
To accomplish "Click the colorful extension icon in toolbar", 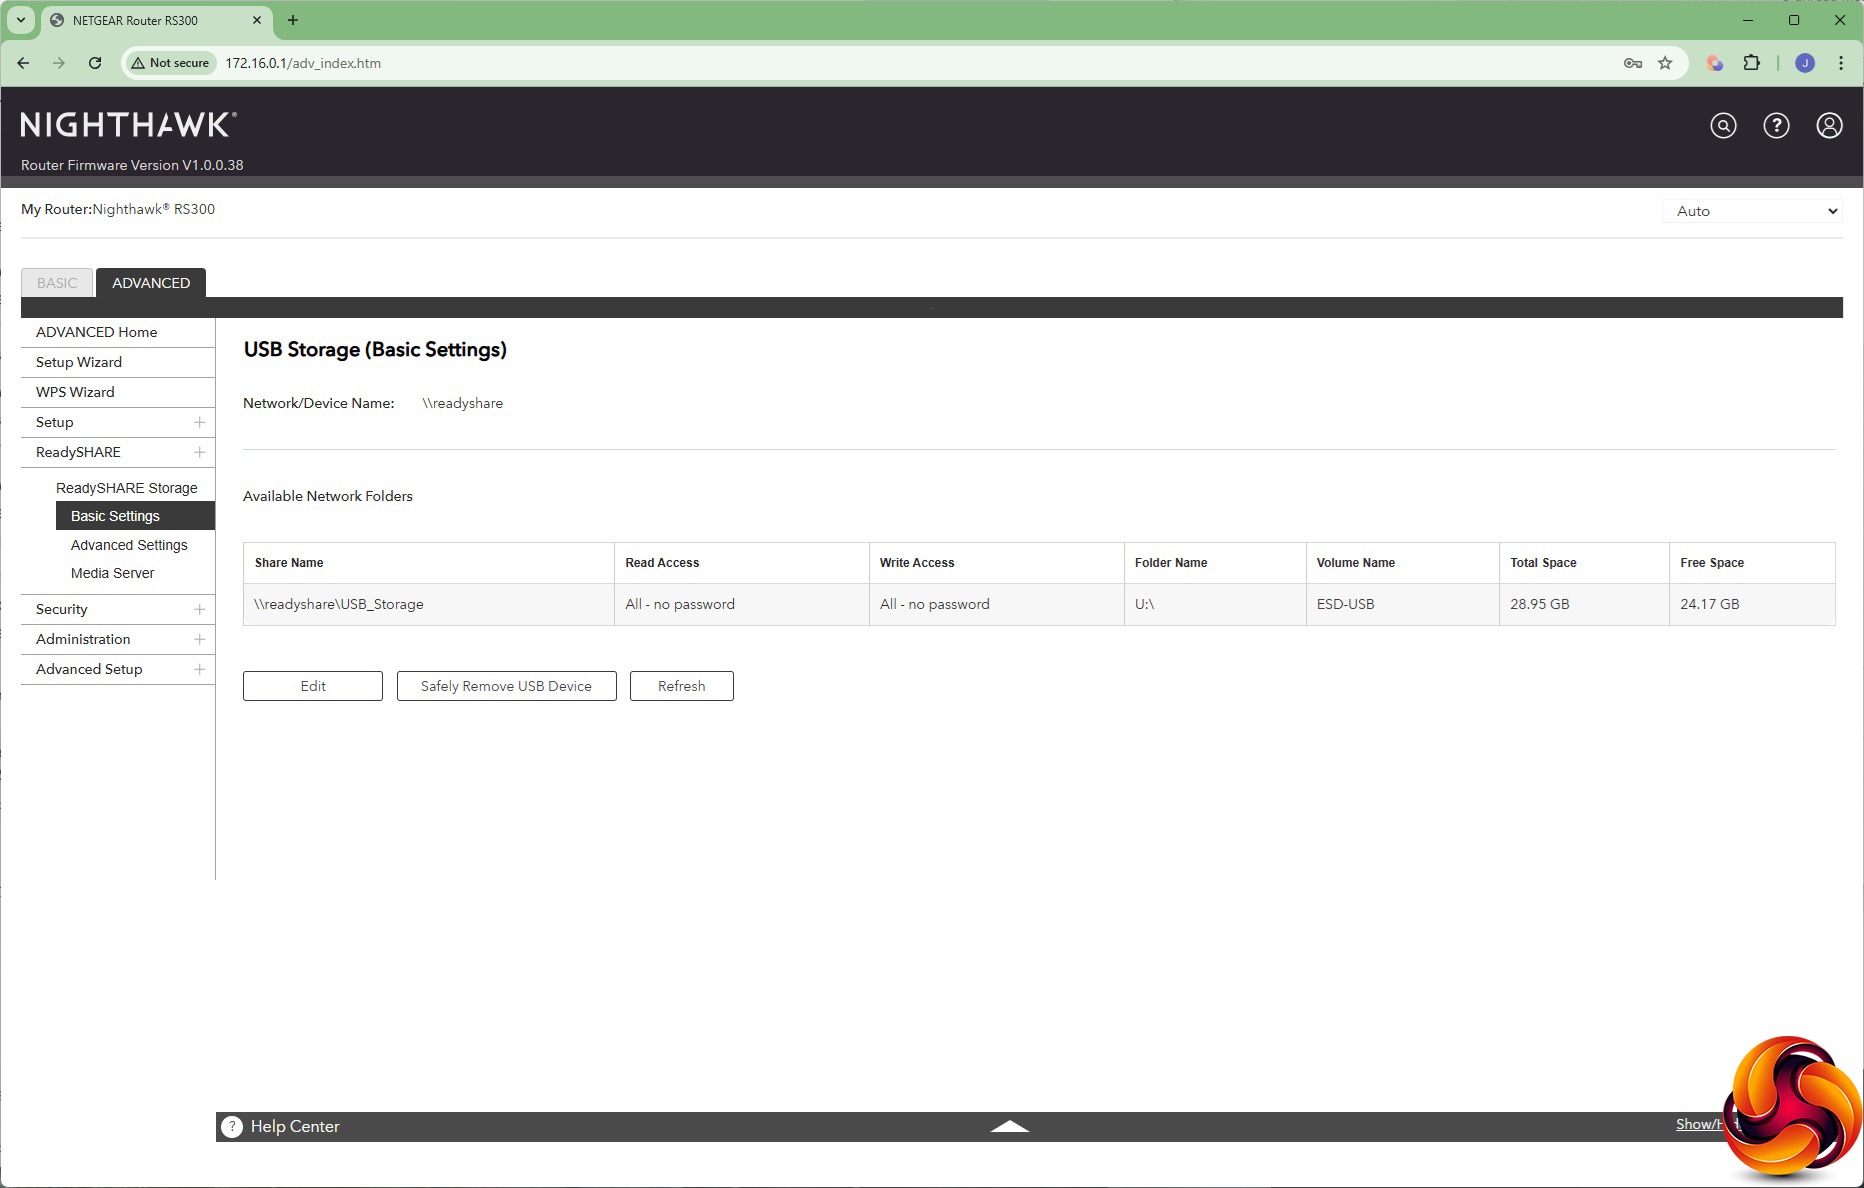I will pos(1715,63).
